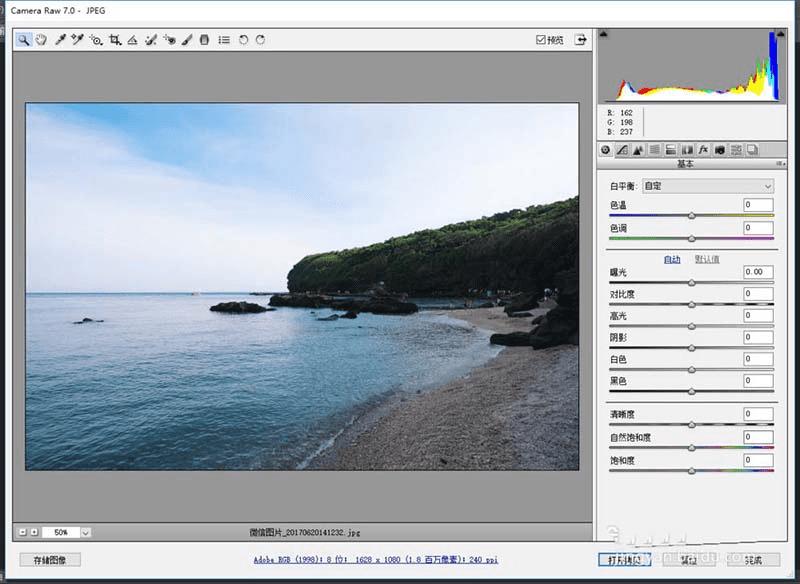Choose the Crop tool
Image resolution: width=800 pixels, height=584 pixels.
[x=114, y=40]
